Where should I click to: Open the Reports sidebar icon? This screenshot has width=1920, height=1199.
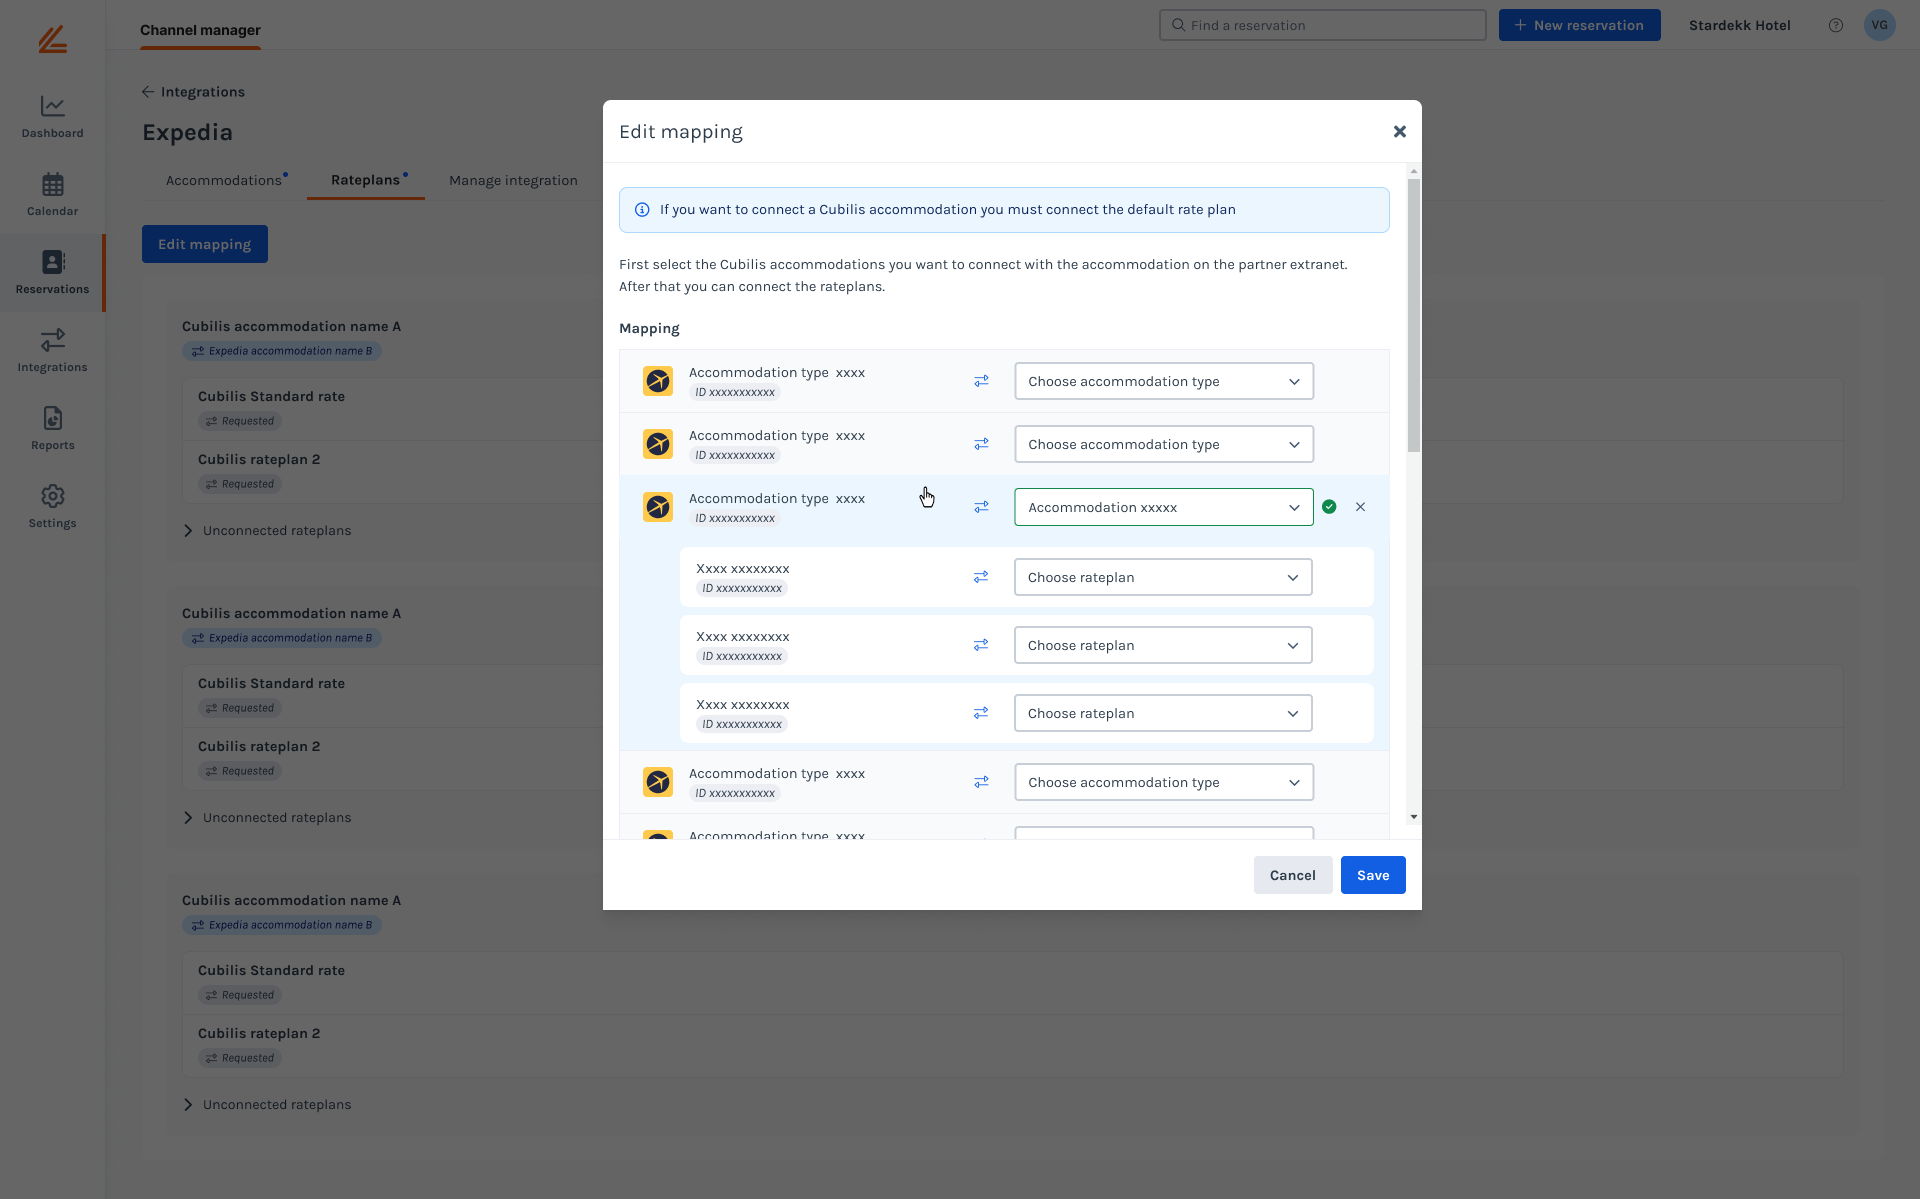52,428
